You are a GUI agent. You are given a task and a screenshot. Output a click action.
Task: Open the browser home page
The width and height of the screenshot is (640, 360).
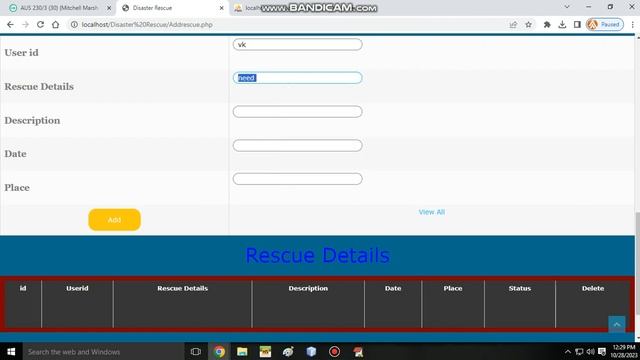pos(56,24)
